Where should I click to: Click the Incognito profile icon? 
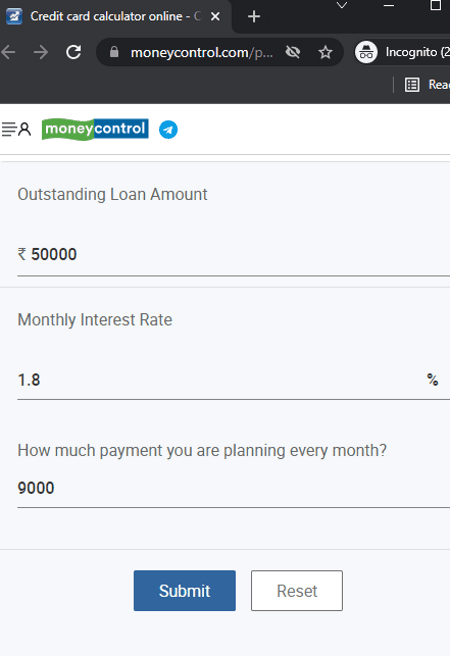click(366, 52)
